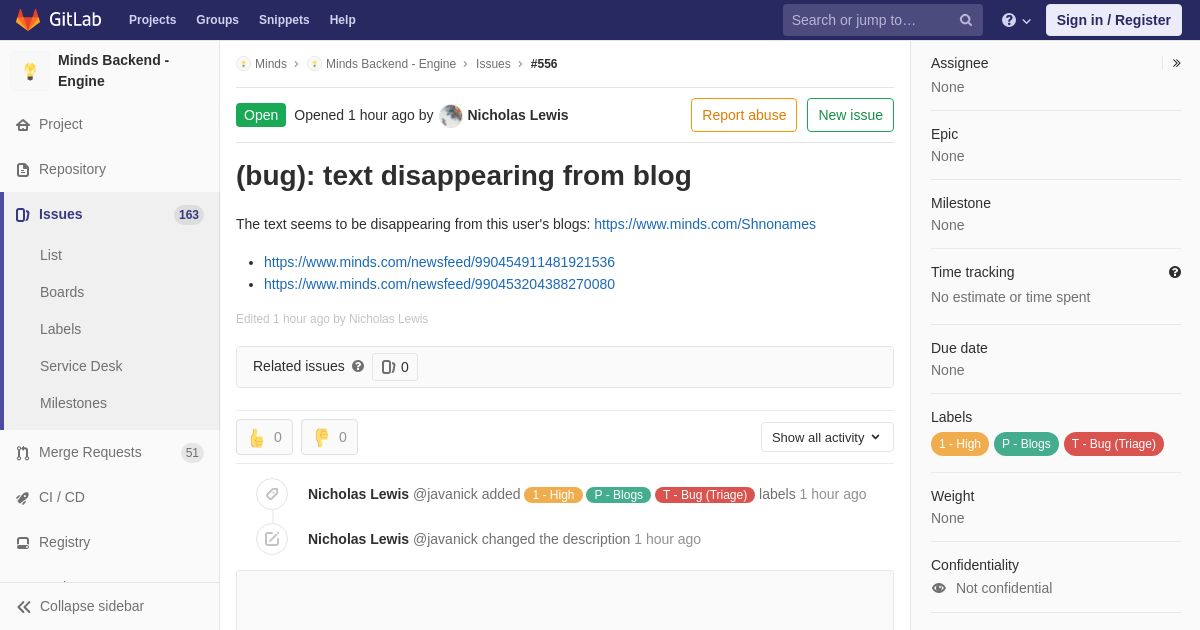Screen dimensions: 1200x630
Task: Select Service Desk under Issues
Action: pos(81,366)
